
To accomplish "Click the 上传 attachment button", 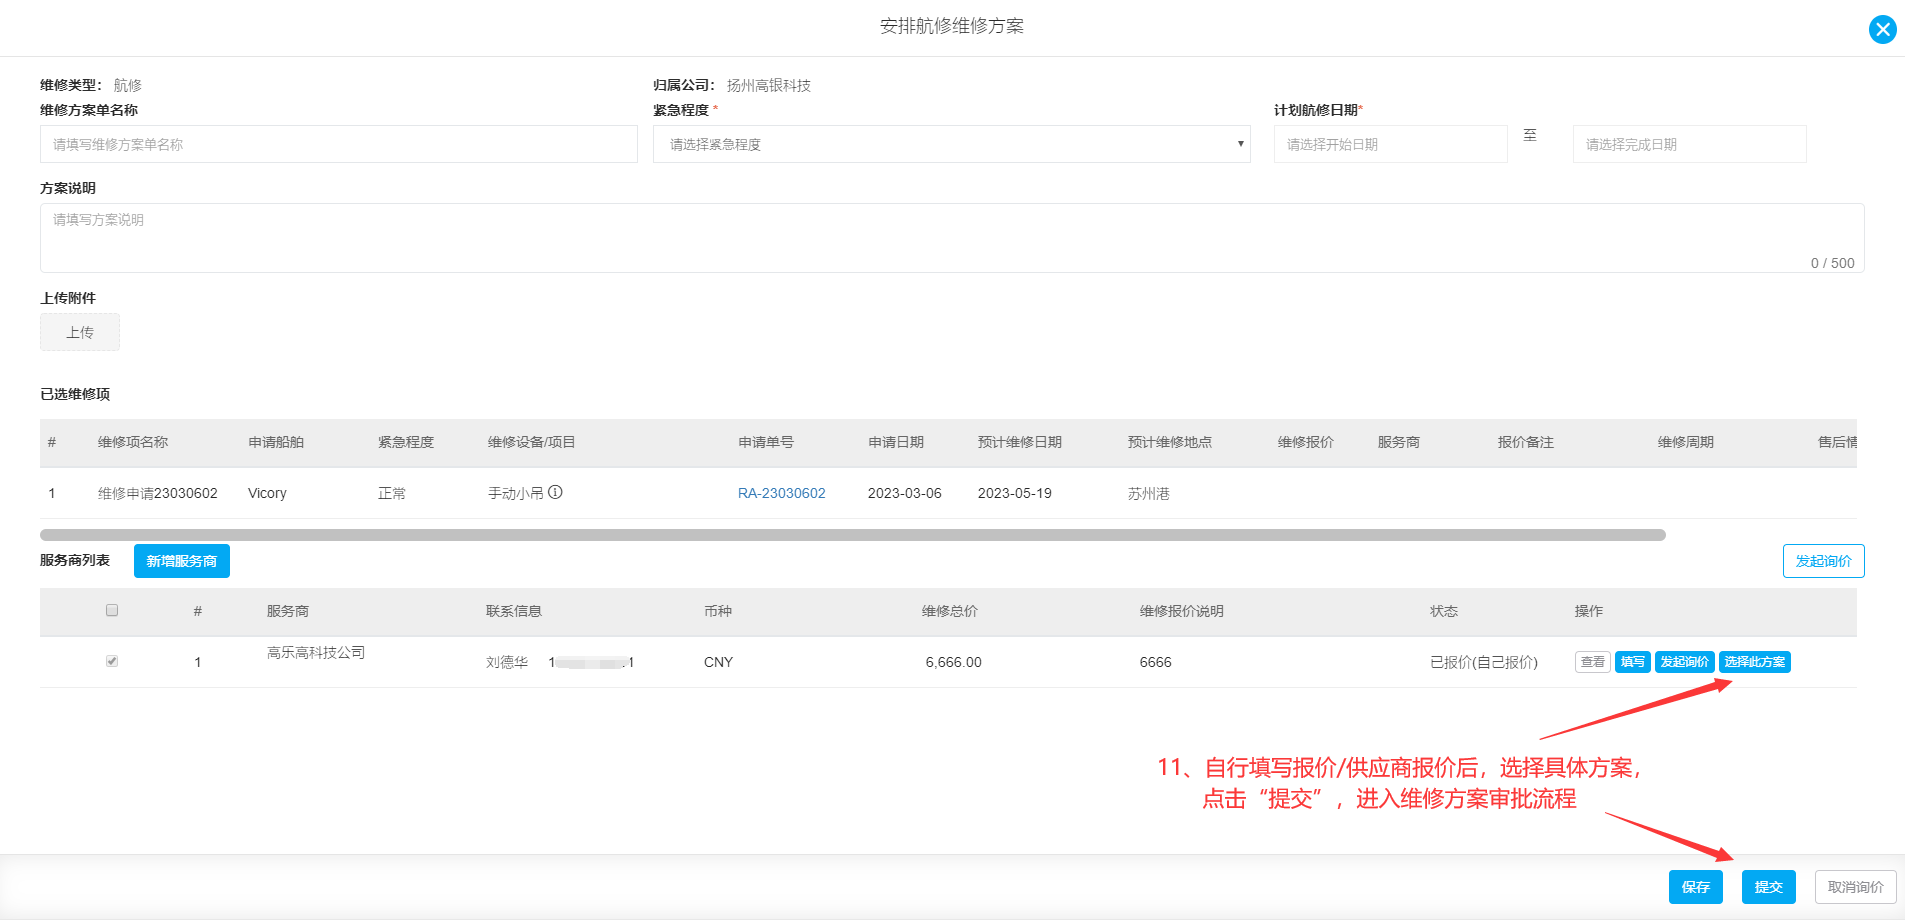I will tap(80, 332).
